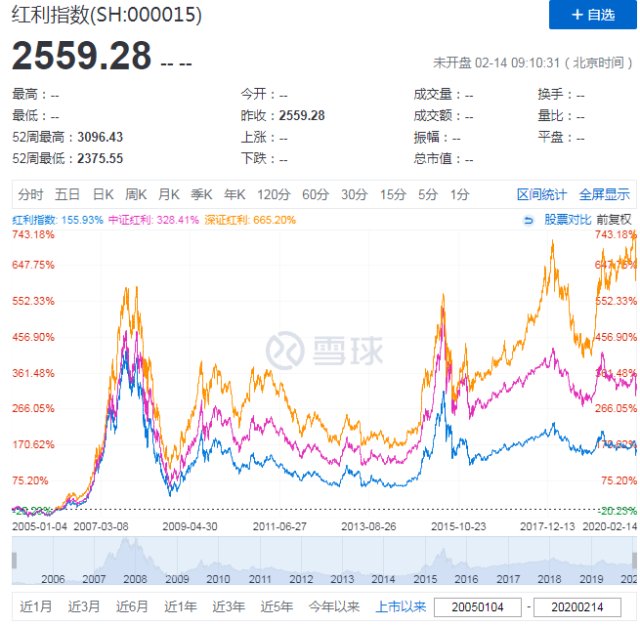640x625 pixels.
Task: Select the 季K chart tab
Action: tap(201, 194)
